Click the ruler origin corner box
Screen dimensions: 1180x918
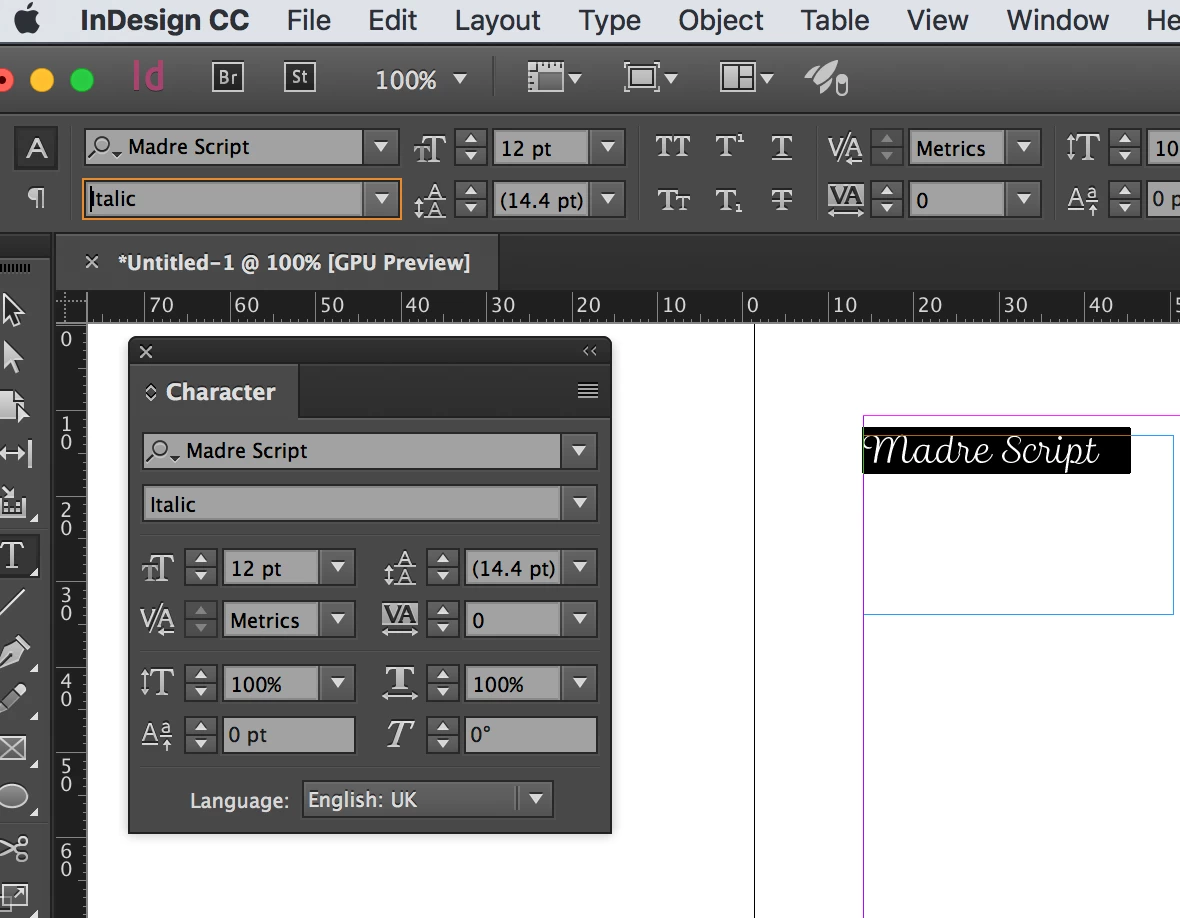coord(71,307)
